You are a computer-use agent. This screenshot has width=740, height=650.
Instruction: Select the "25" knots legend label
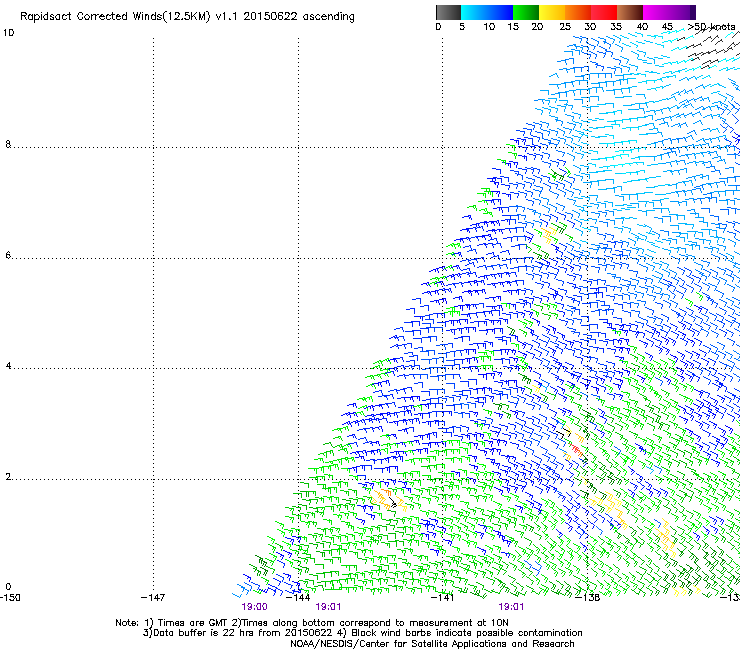click(x=565, y=27)
